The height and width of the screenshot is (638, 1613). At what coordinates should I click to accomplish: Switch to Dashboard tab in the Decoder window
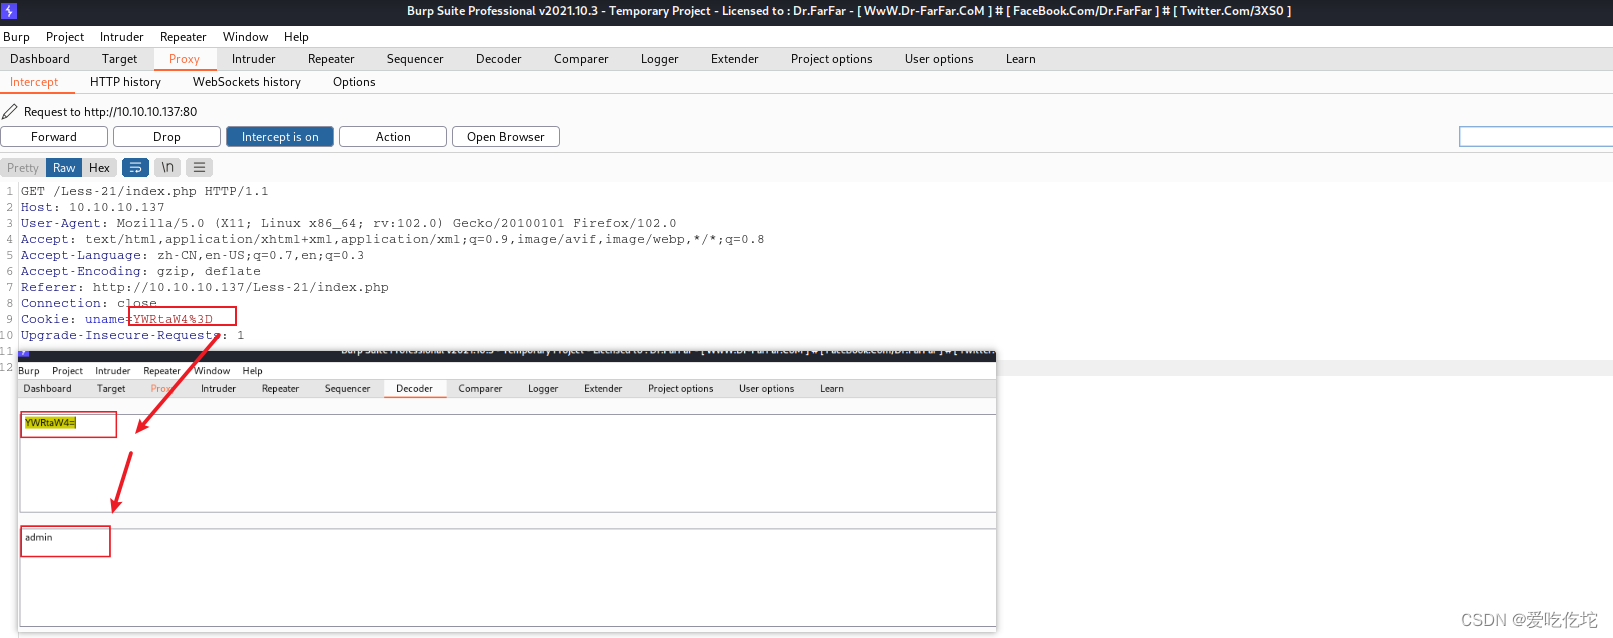pyautogui.click(x=47, y=389)
